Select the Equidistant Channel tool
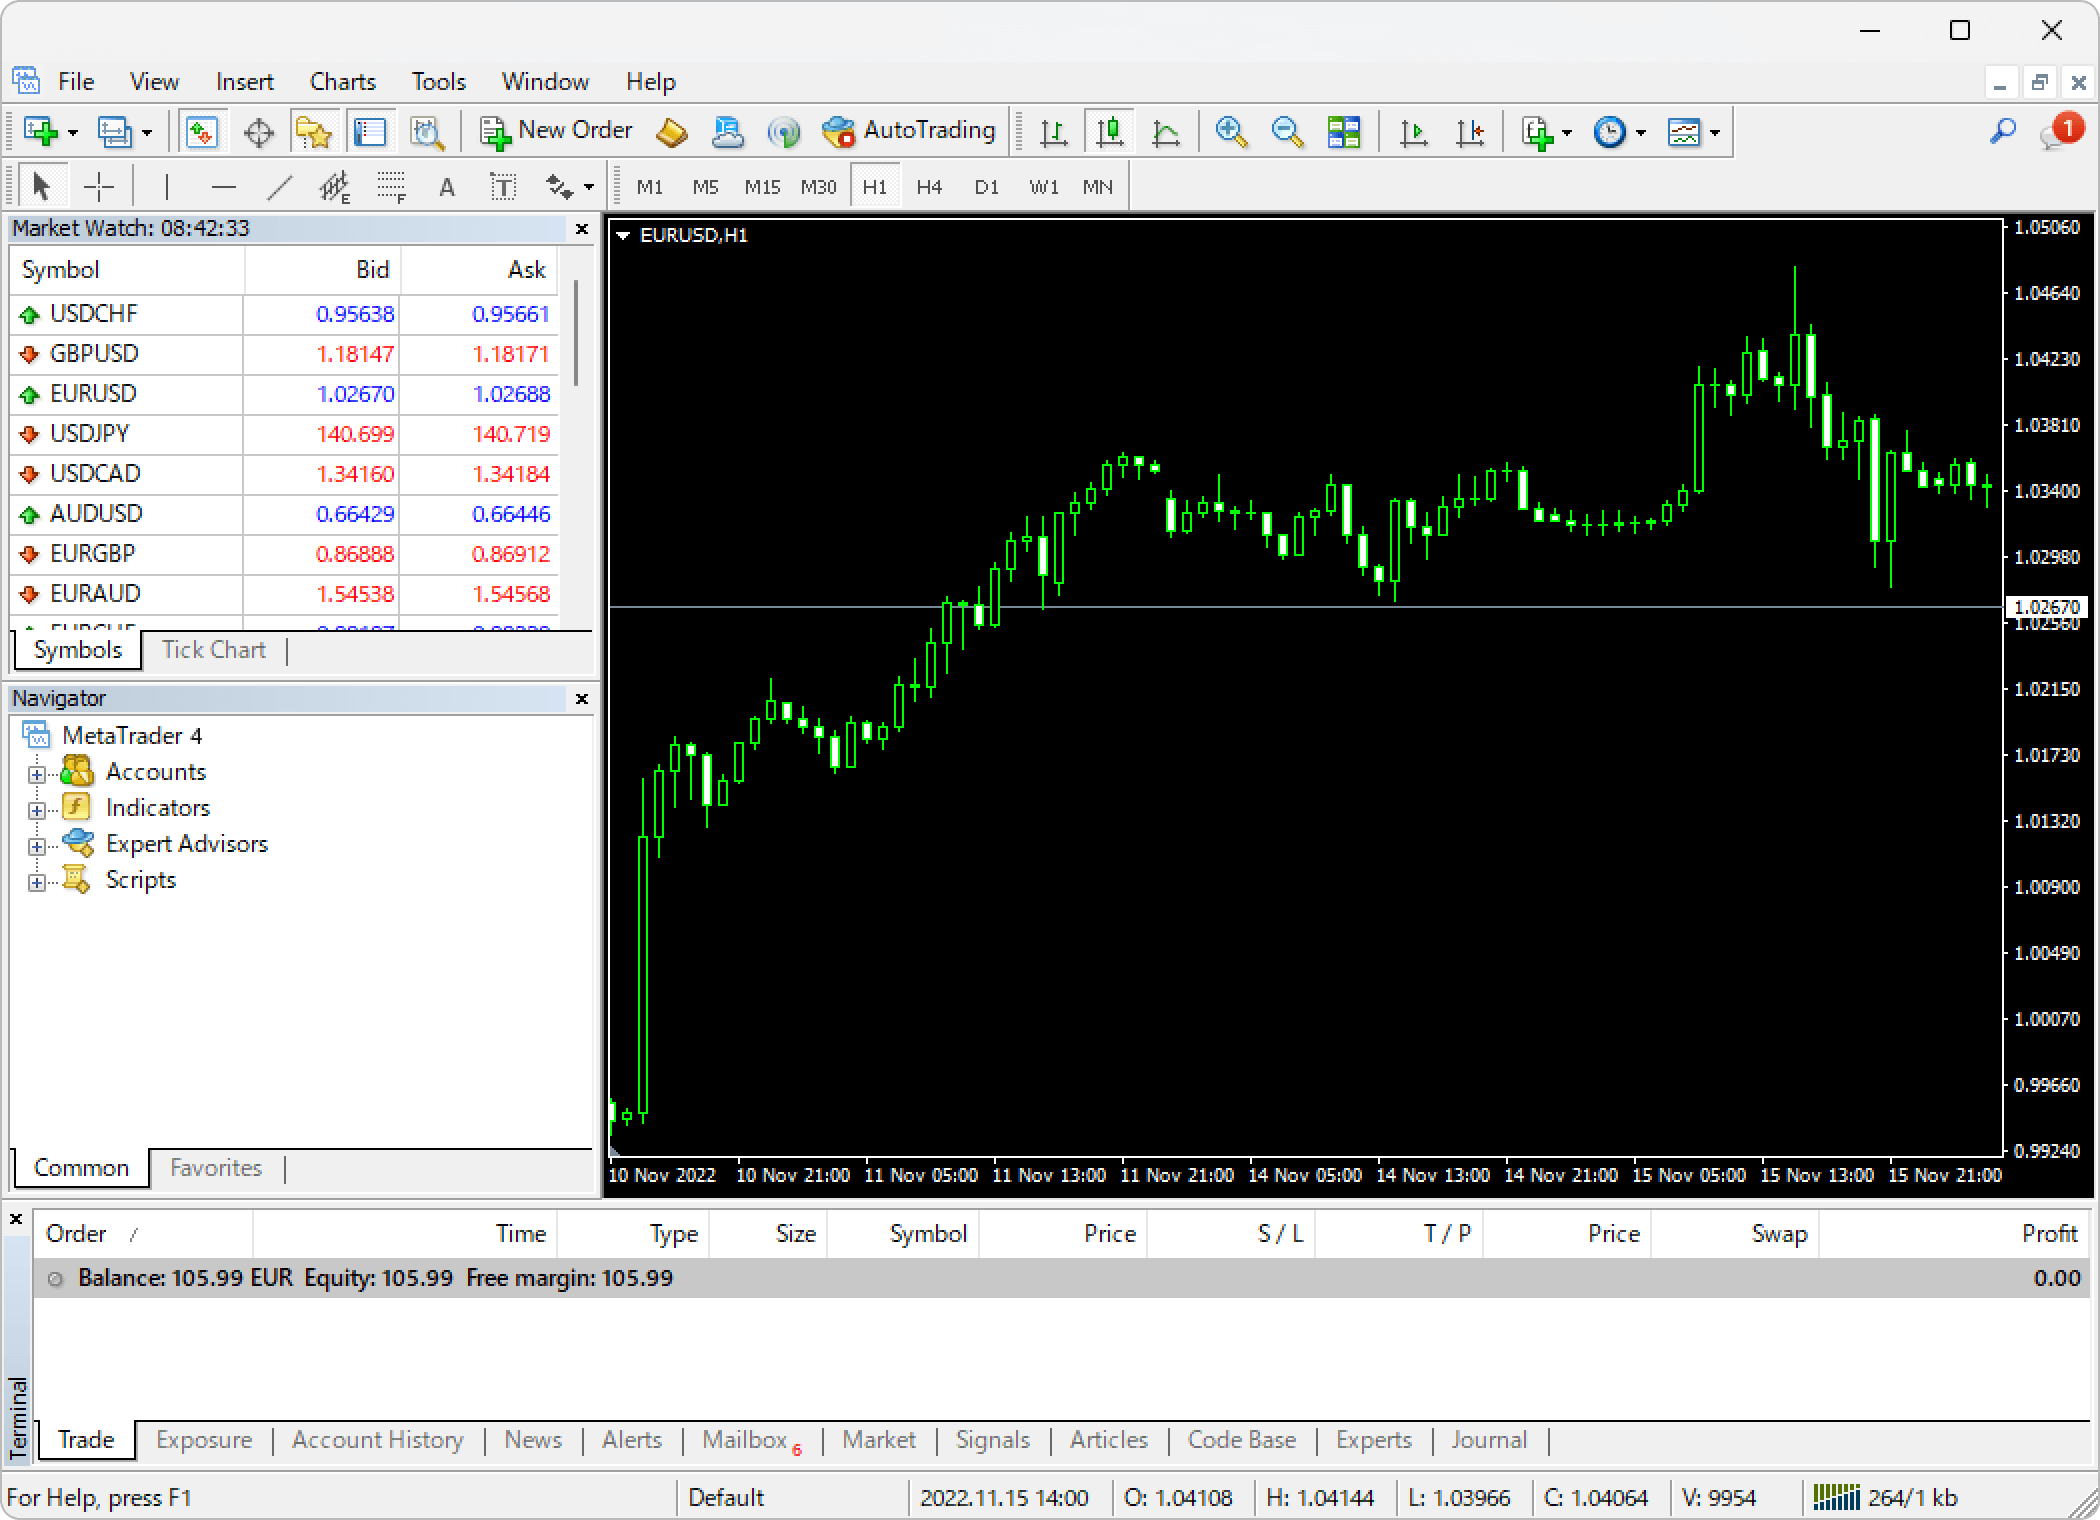The image size is (2100, 1520). [335, 187]
